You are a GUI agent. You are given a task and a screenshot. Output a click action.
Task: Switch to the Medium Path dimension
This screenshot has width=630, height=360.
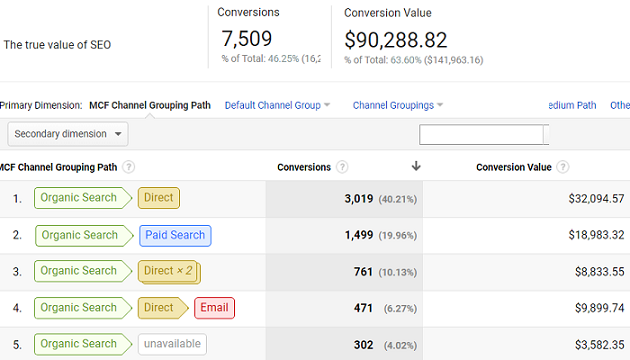[572, 105]
